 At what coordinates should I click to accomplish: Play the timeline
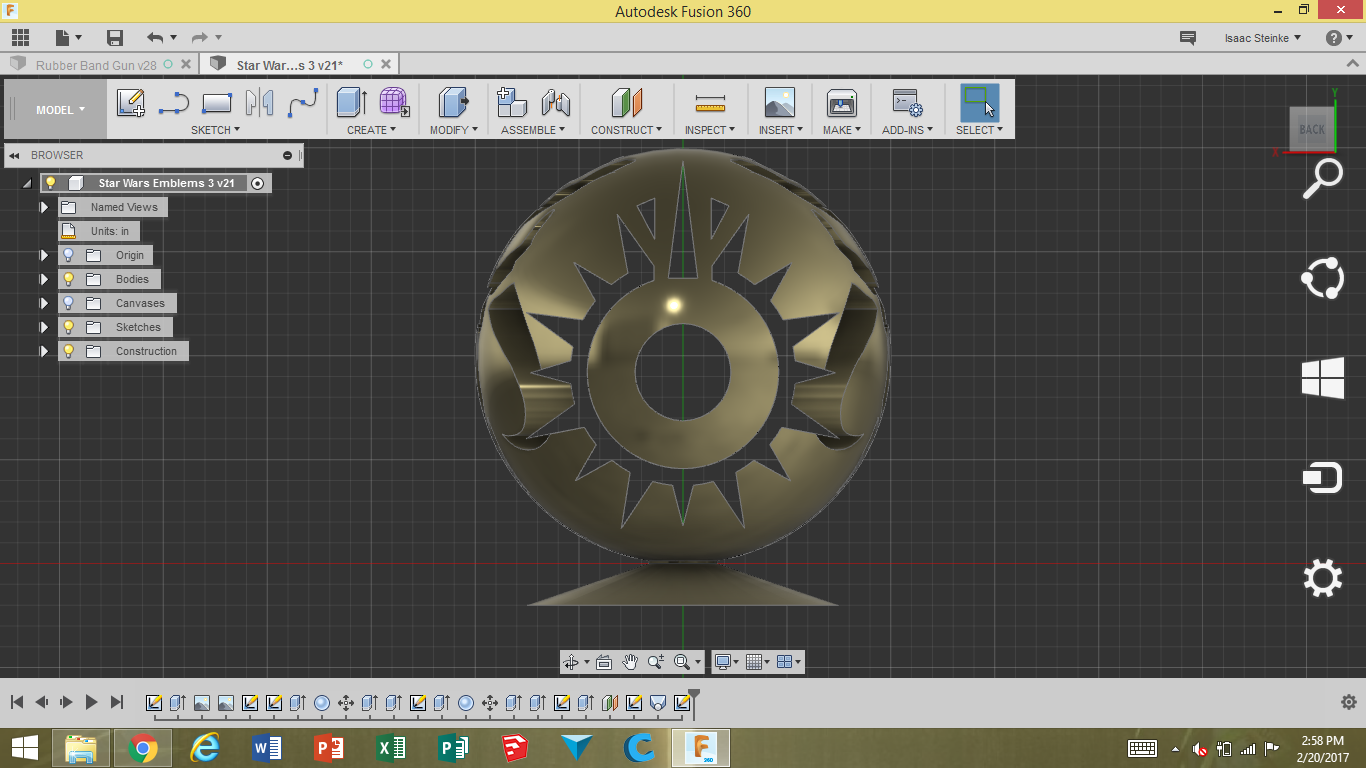(91, 702)
